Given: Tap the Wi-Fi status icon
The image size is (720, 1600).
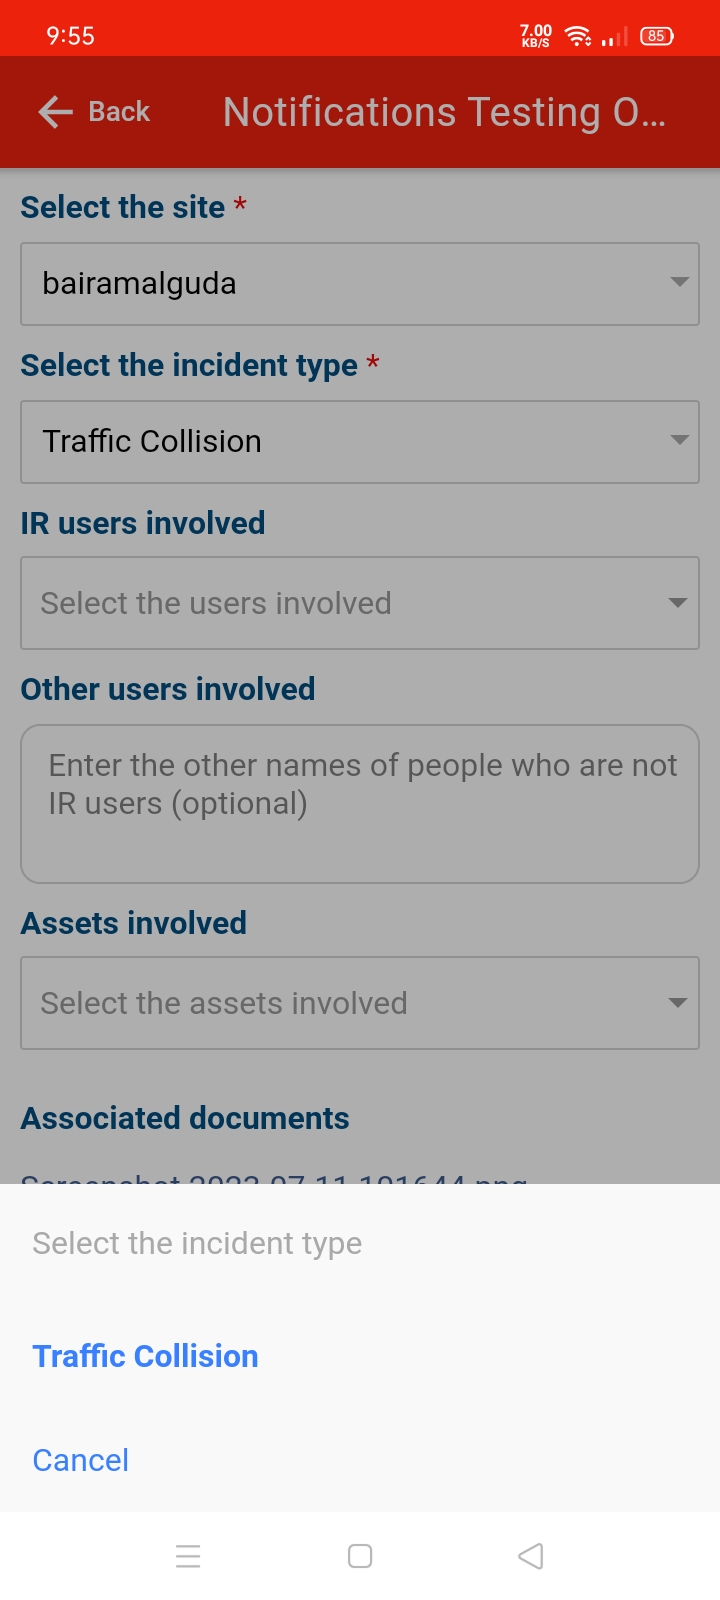Looking at the screenshot, I should [x=578, y=37].
